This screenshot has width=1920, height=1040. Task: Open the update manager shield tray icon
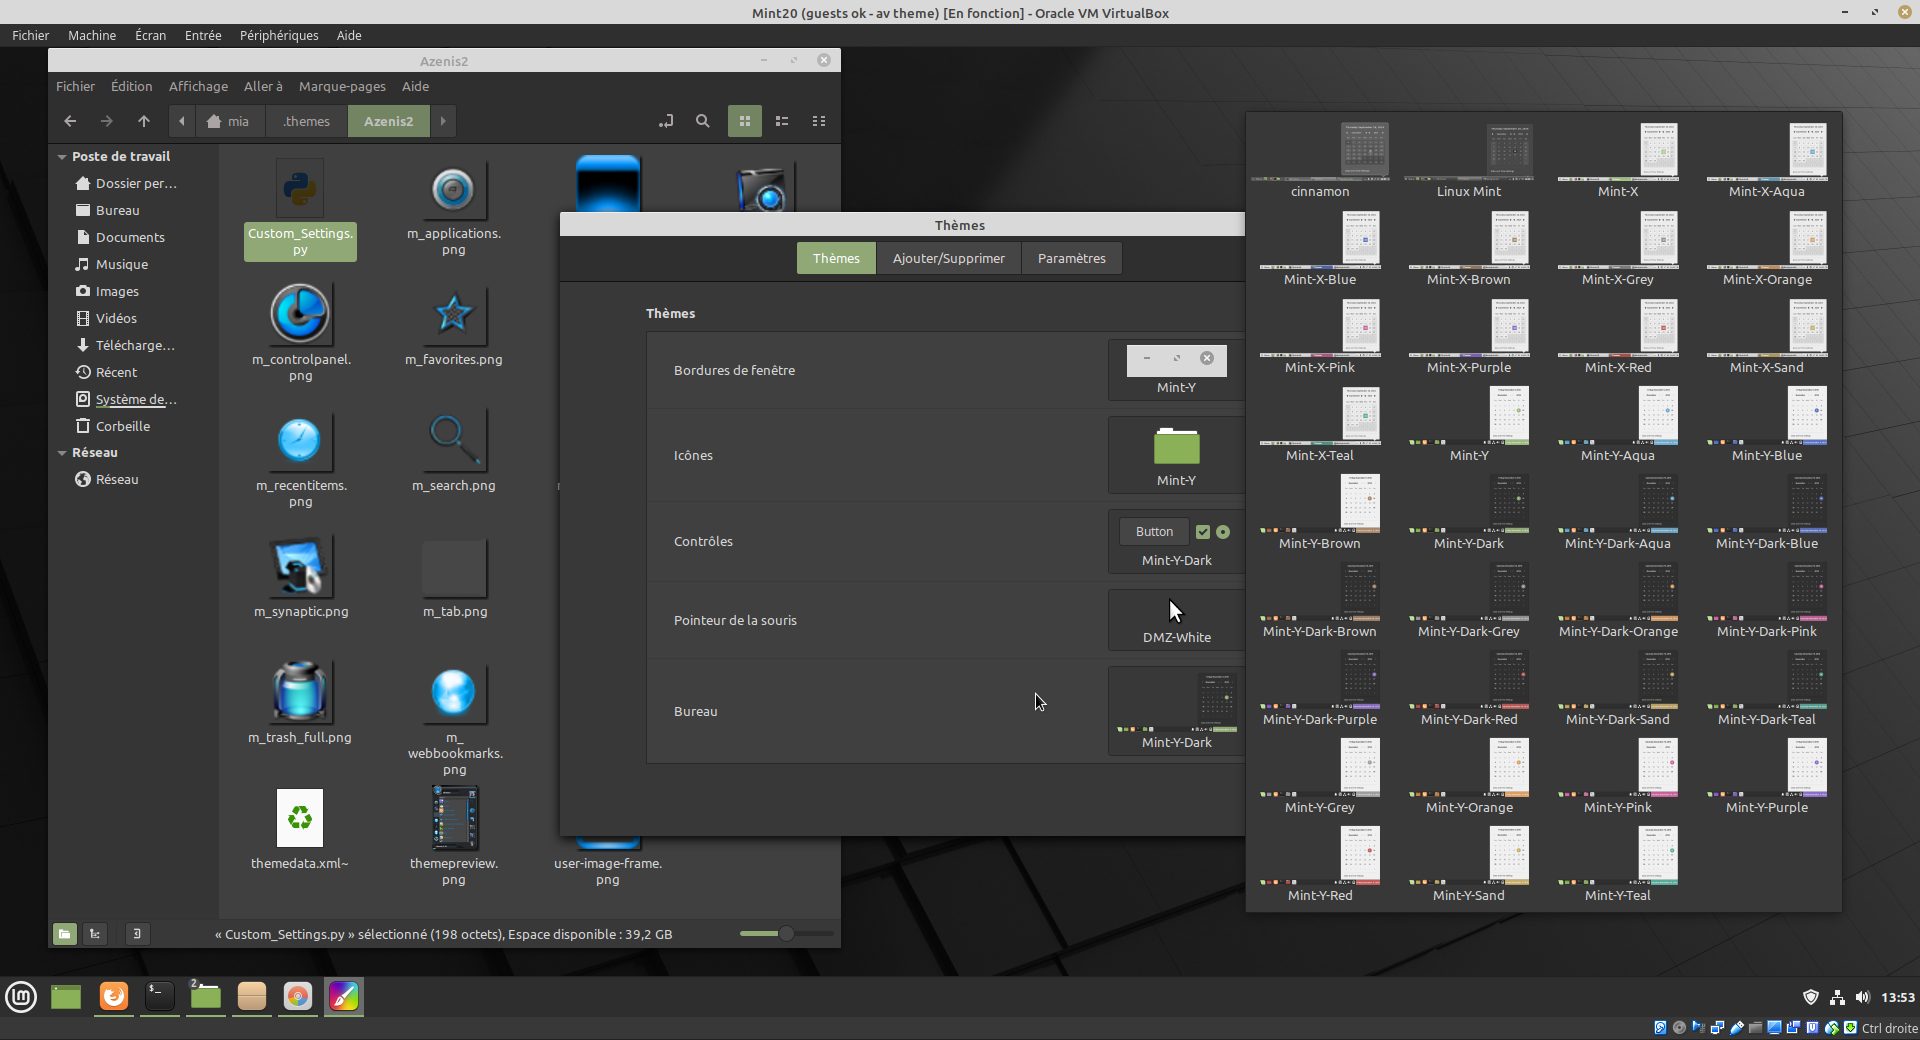(1811, 997)
